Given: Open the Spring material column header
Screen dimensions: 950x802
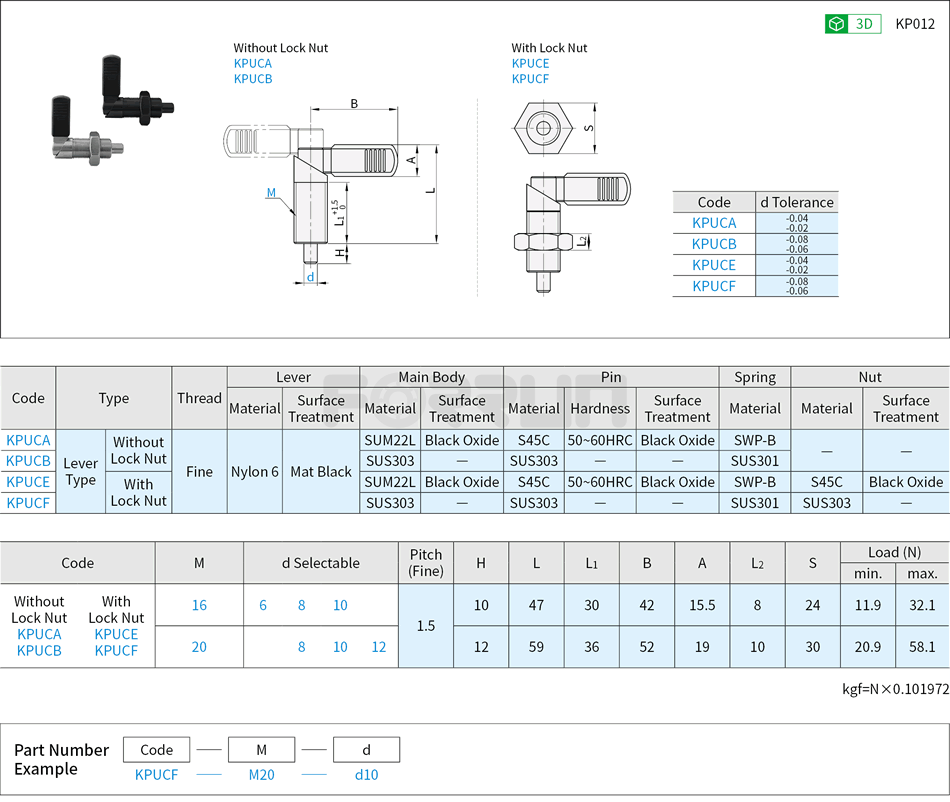Looking at the screenshot, I should point(755,377).
